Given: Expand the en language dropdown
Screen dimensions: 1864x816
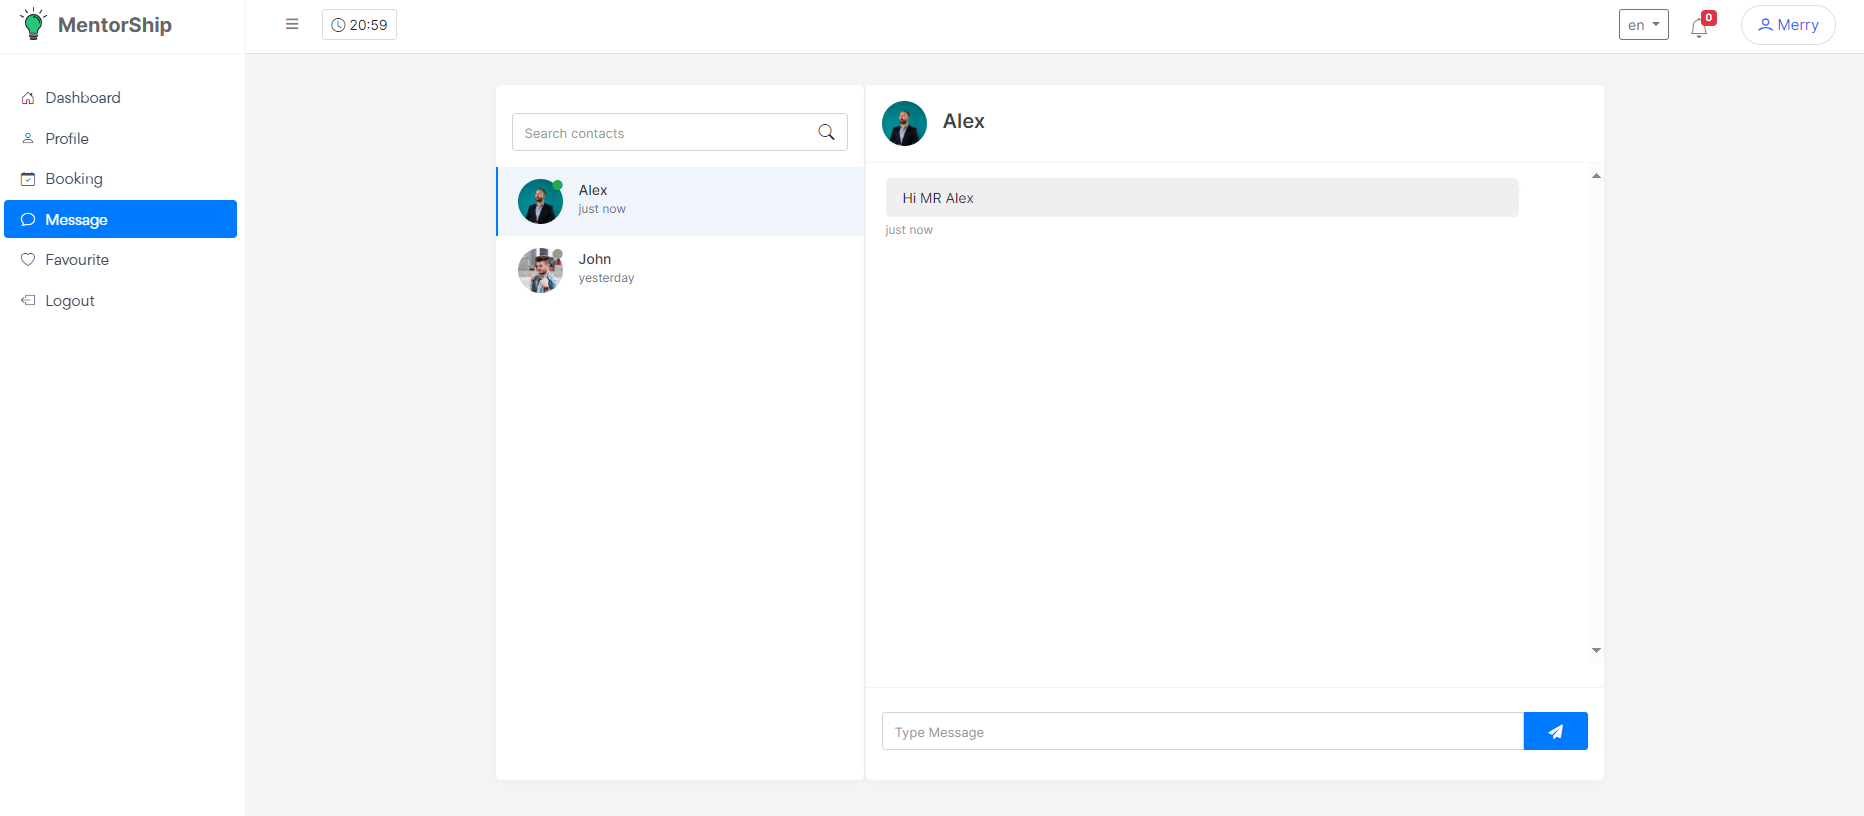Looking at the screenshot, I should [x=1643, y=25].
